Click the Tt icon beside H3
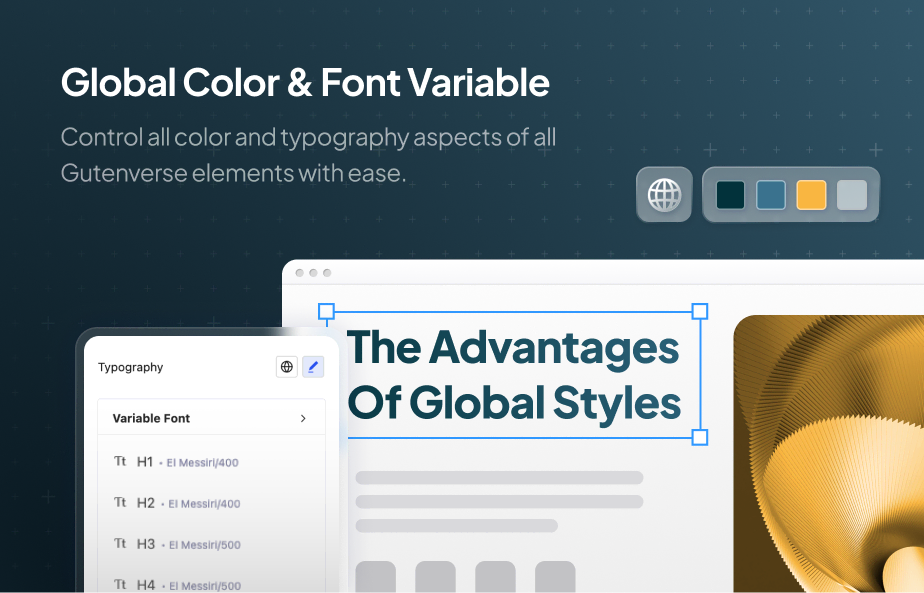The height and width of the screenshot is (593, 924). (x=120, y=544)
